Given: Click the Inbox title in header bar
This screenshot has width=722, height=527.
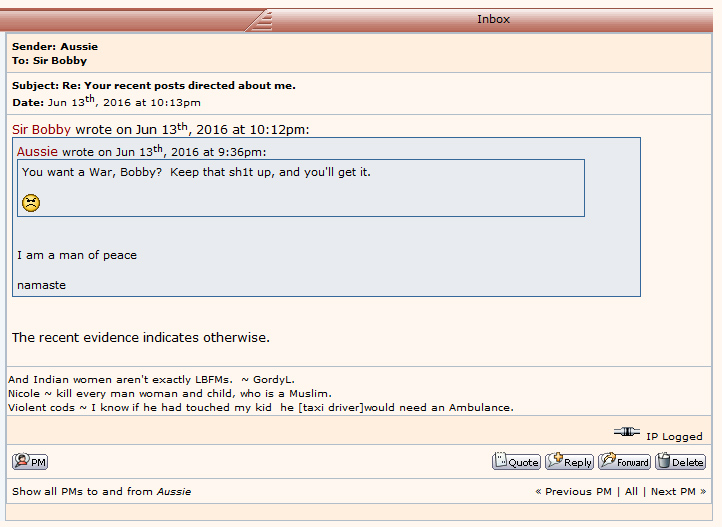Looking at the screenshot, I should (493, 19).
